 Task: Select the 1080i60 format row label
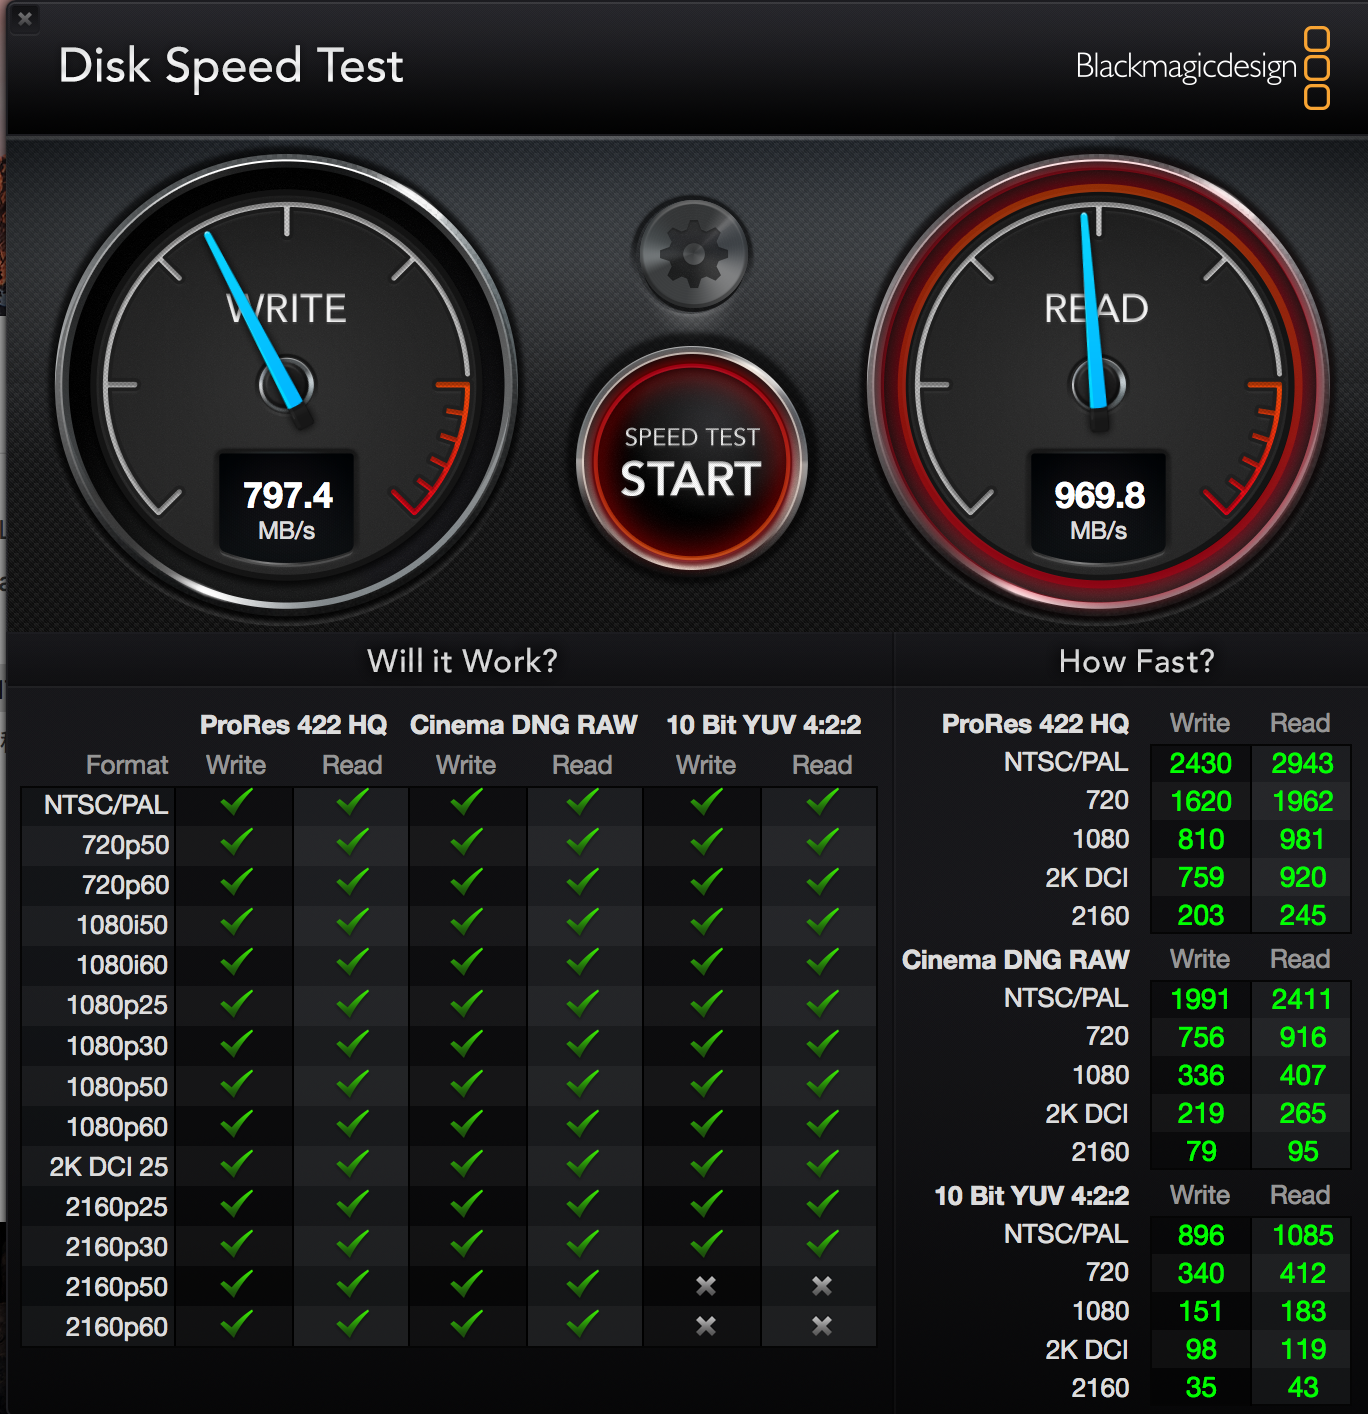(x=122, y=966)
